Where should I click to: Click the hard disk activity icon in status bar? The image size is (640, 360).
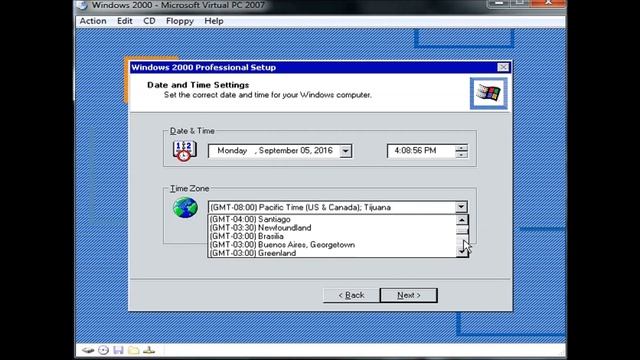88,350
